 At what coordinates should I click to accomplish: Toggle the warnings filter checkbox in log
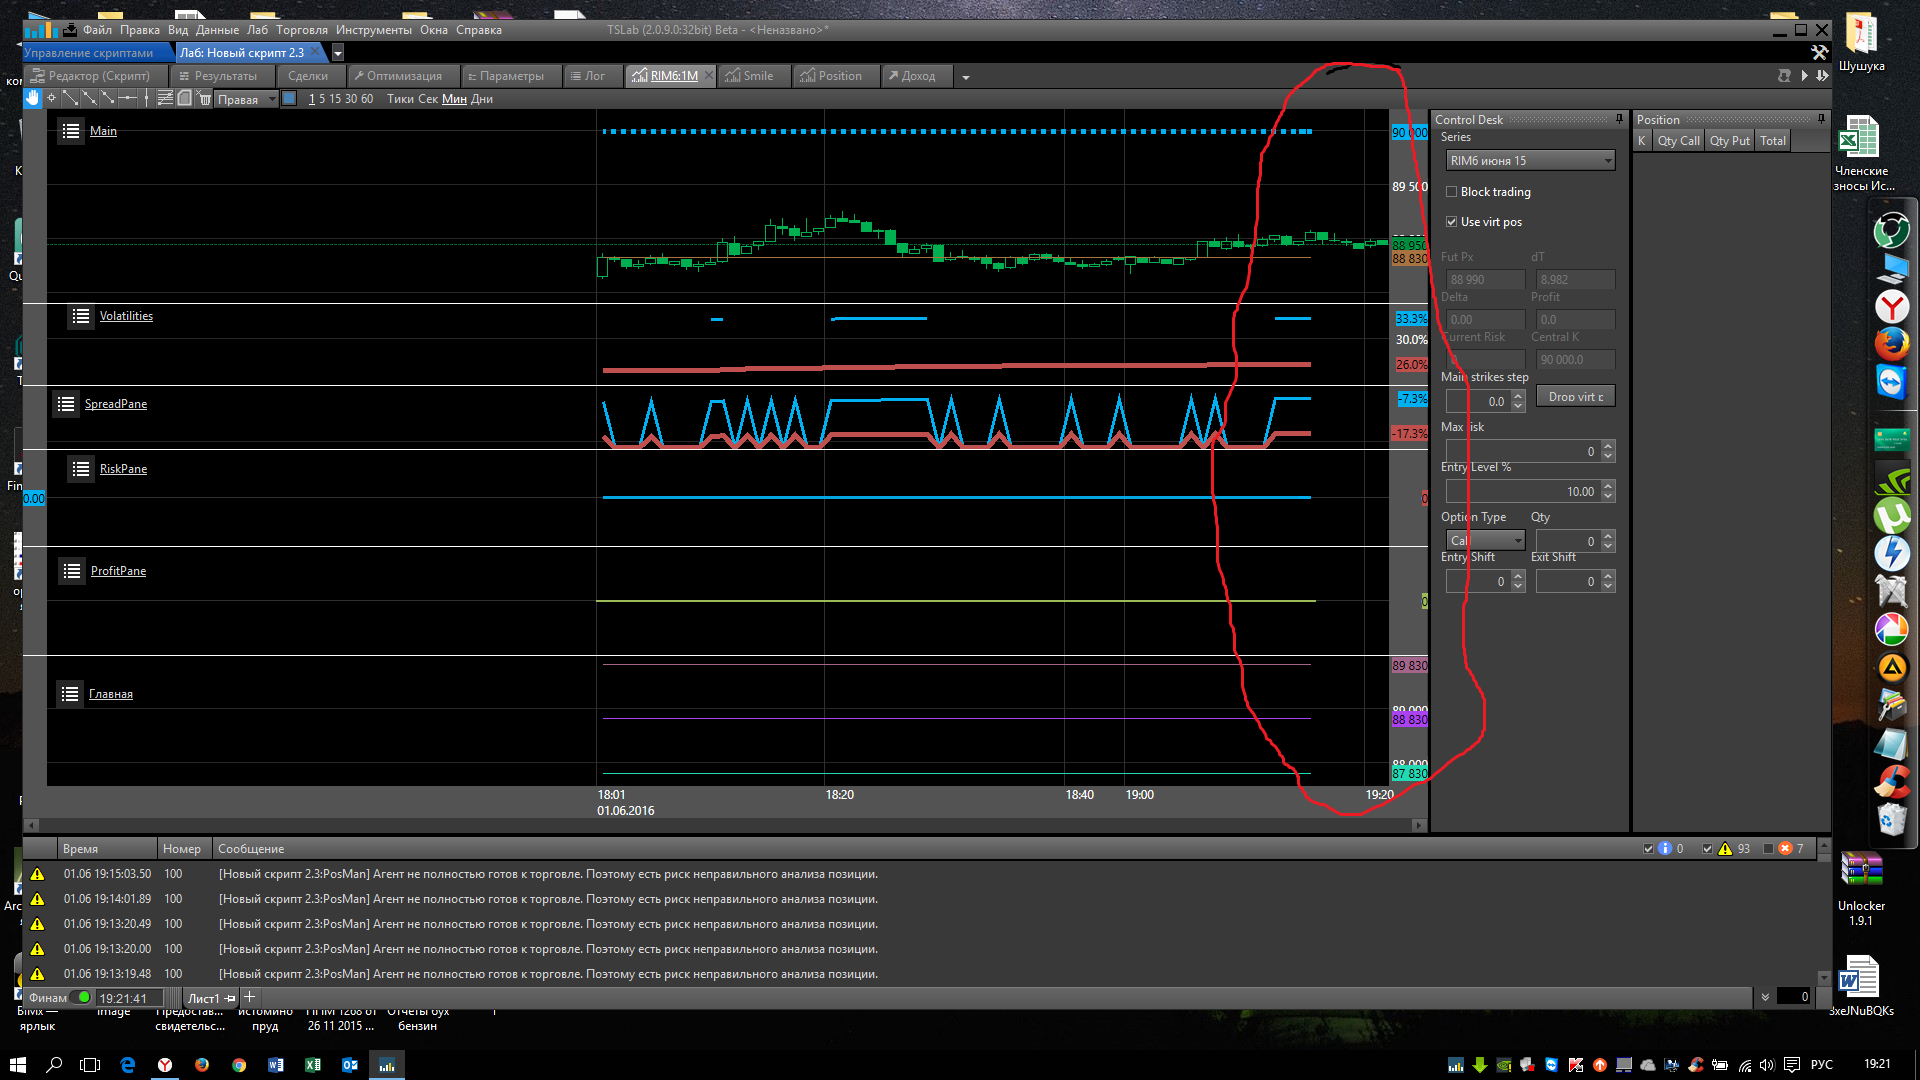tap(1707, 848)
